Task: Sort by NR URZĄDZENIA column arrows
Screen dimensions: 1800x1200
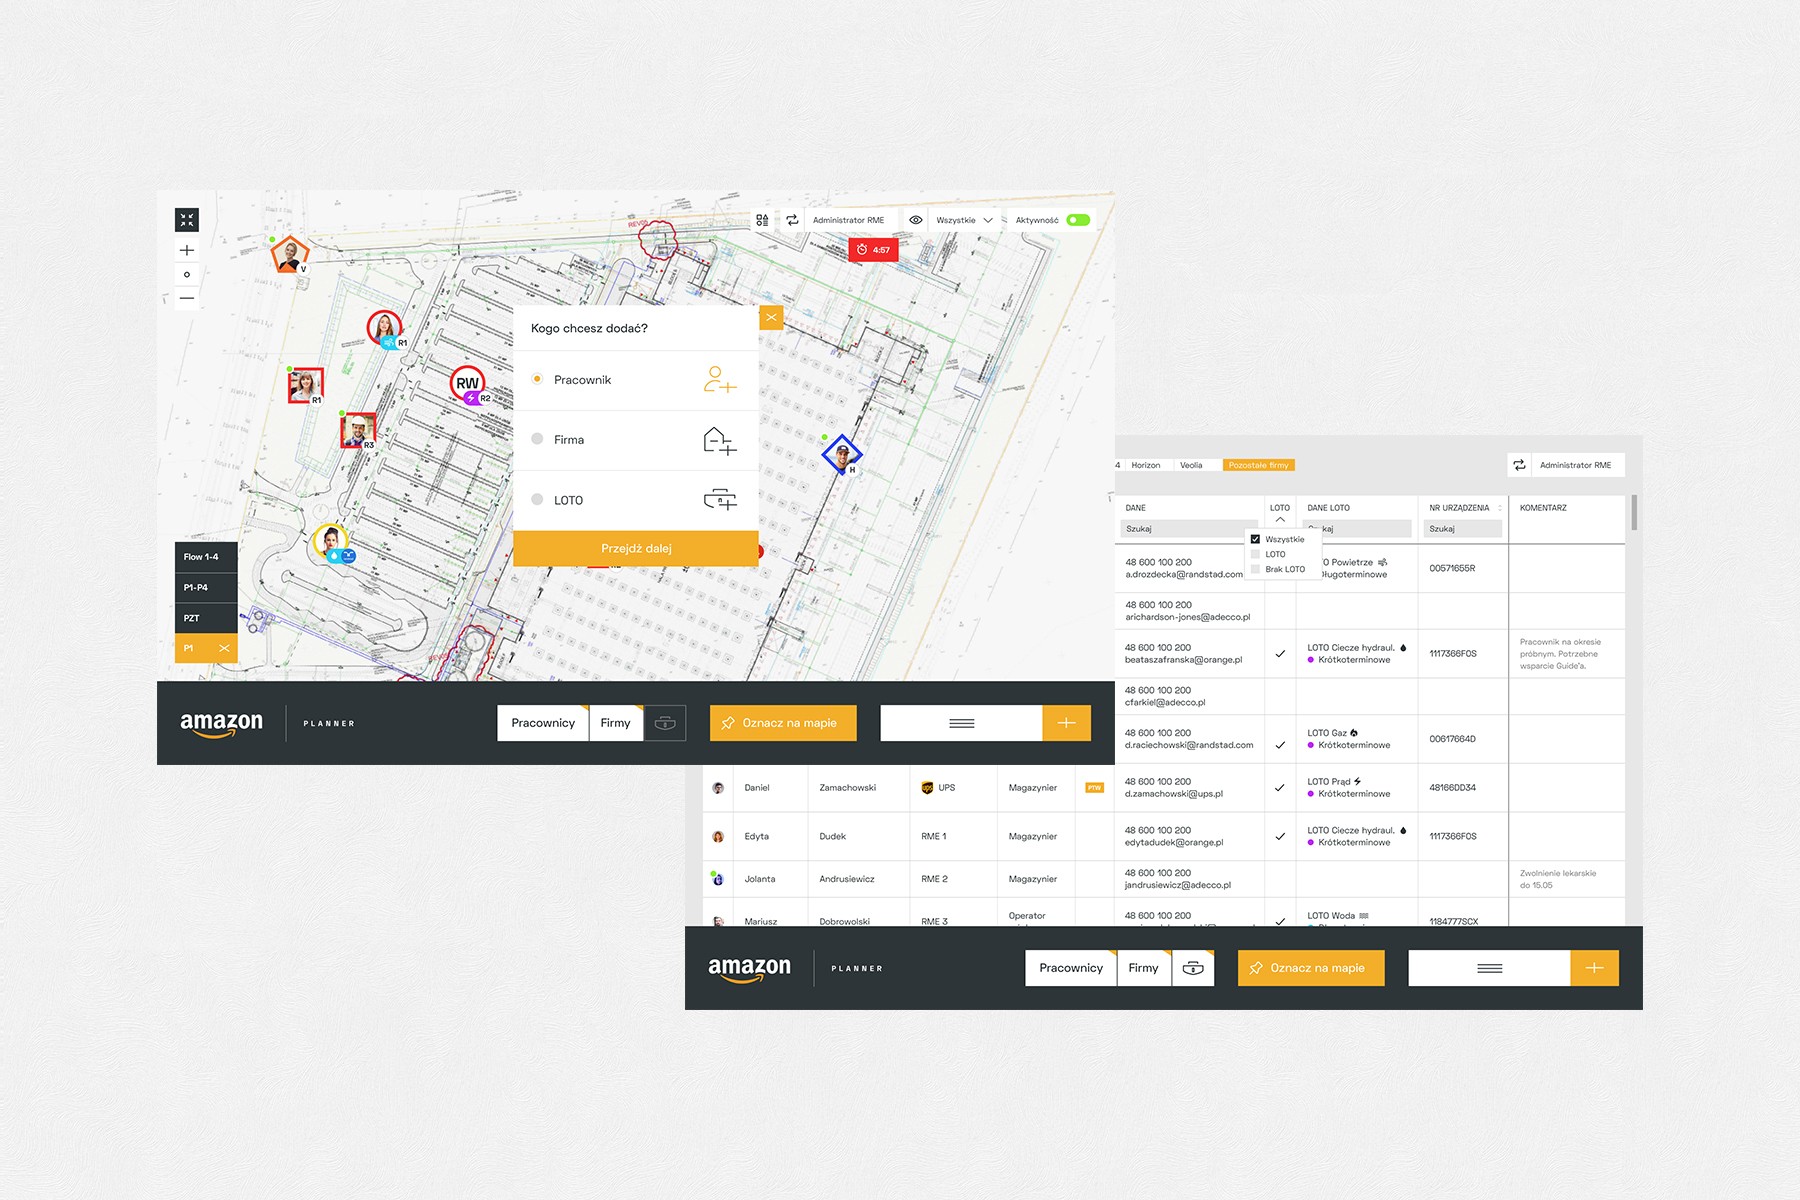Action: coord(1499,508)
